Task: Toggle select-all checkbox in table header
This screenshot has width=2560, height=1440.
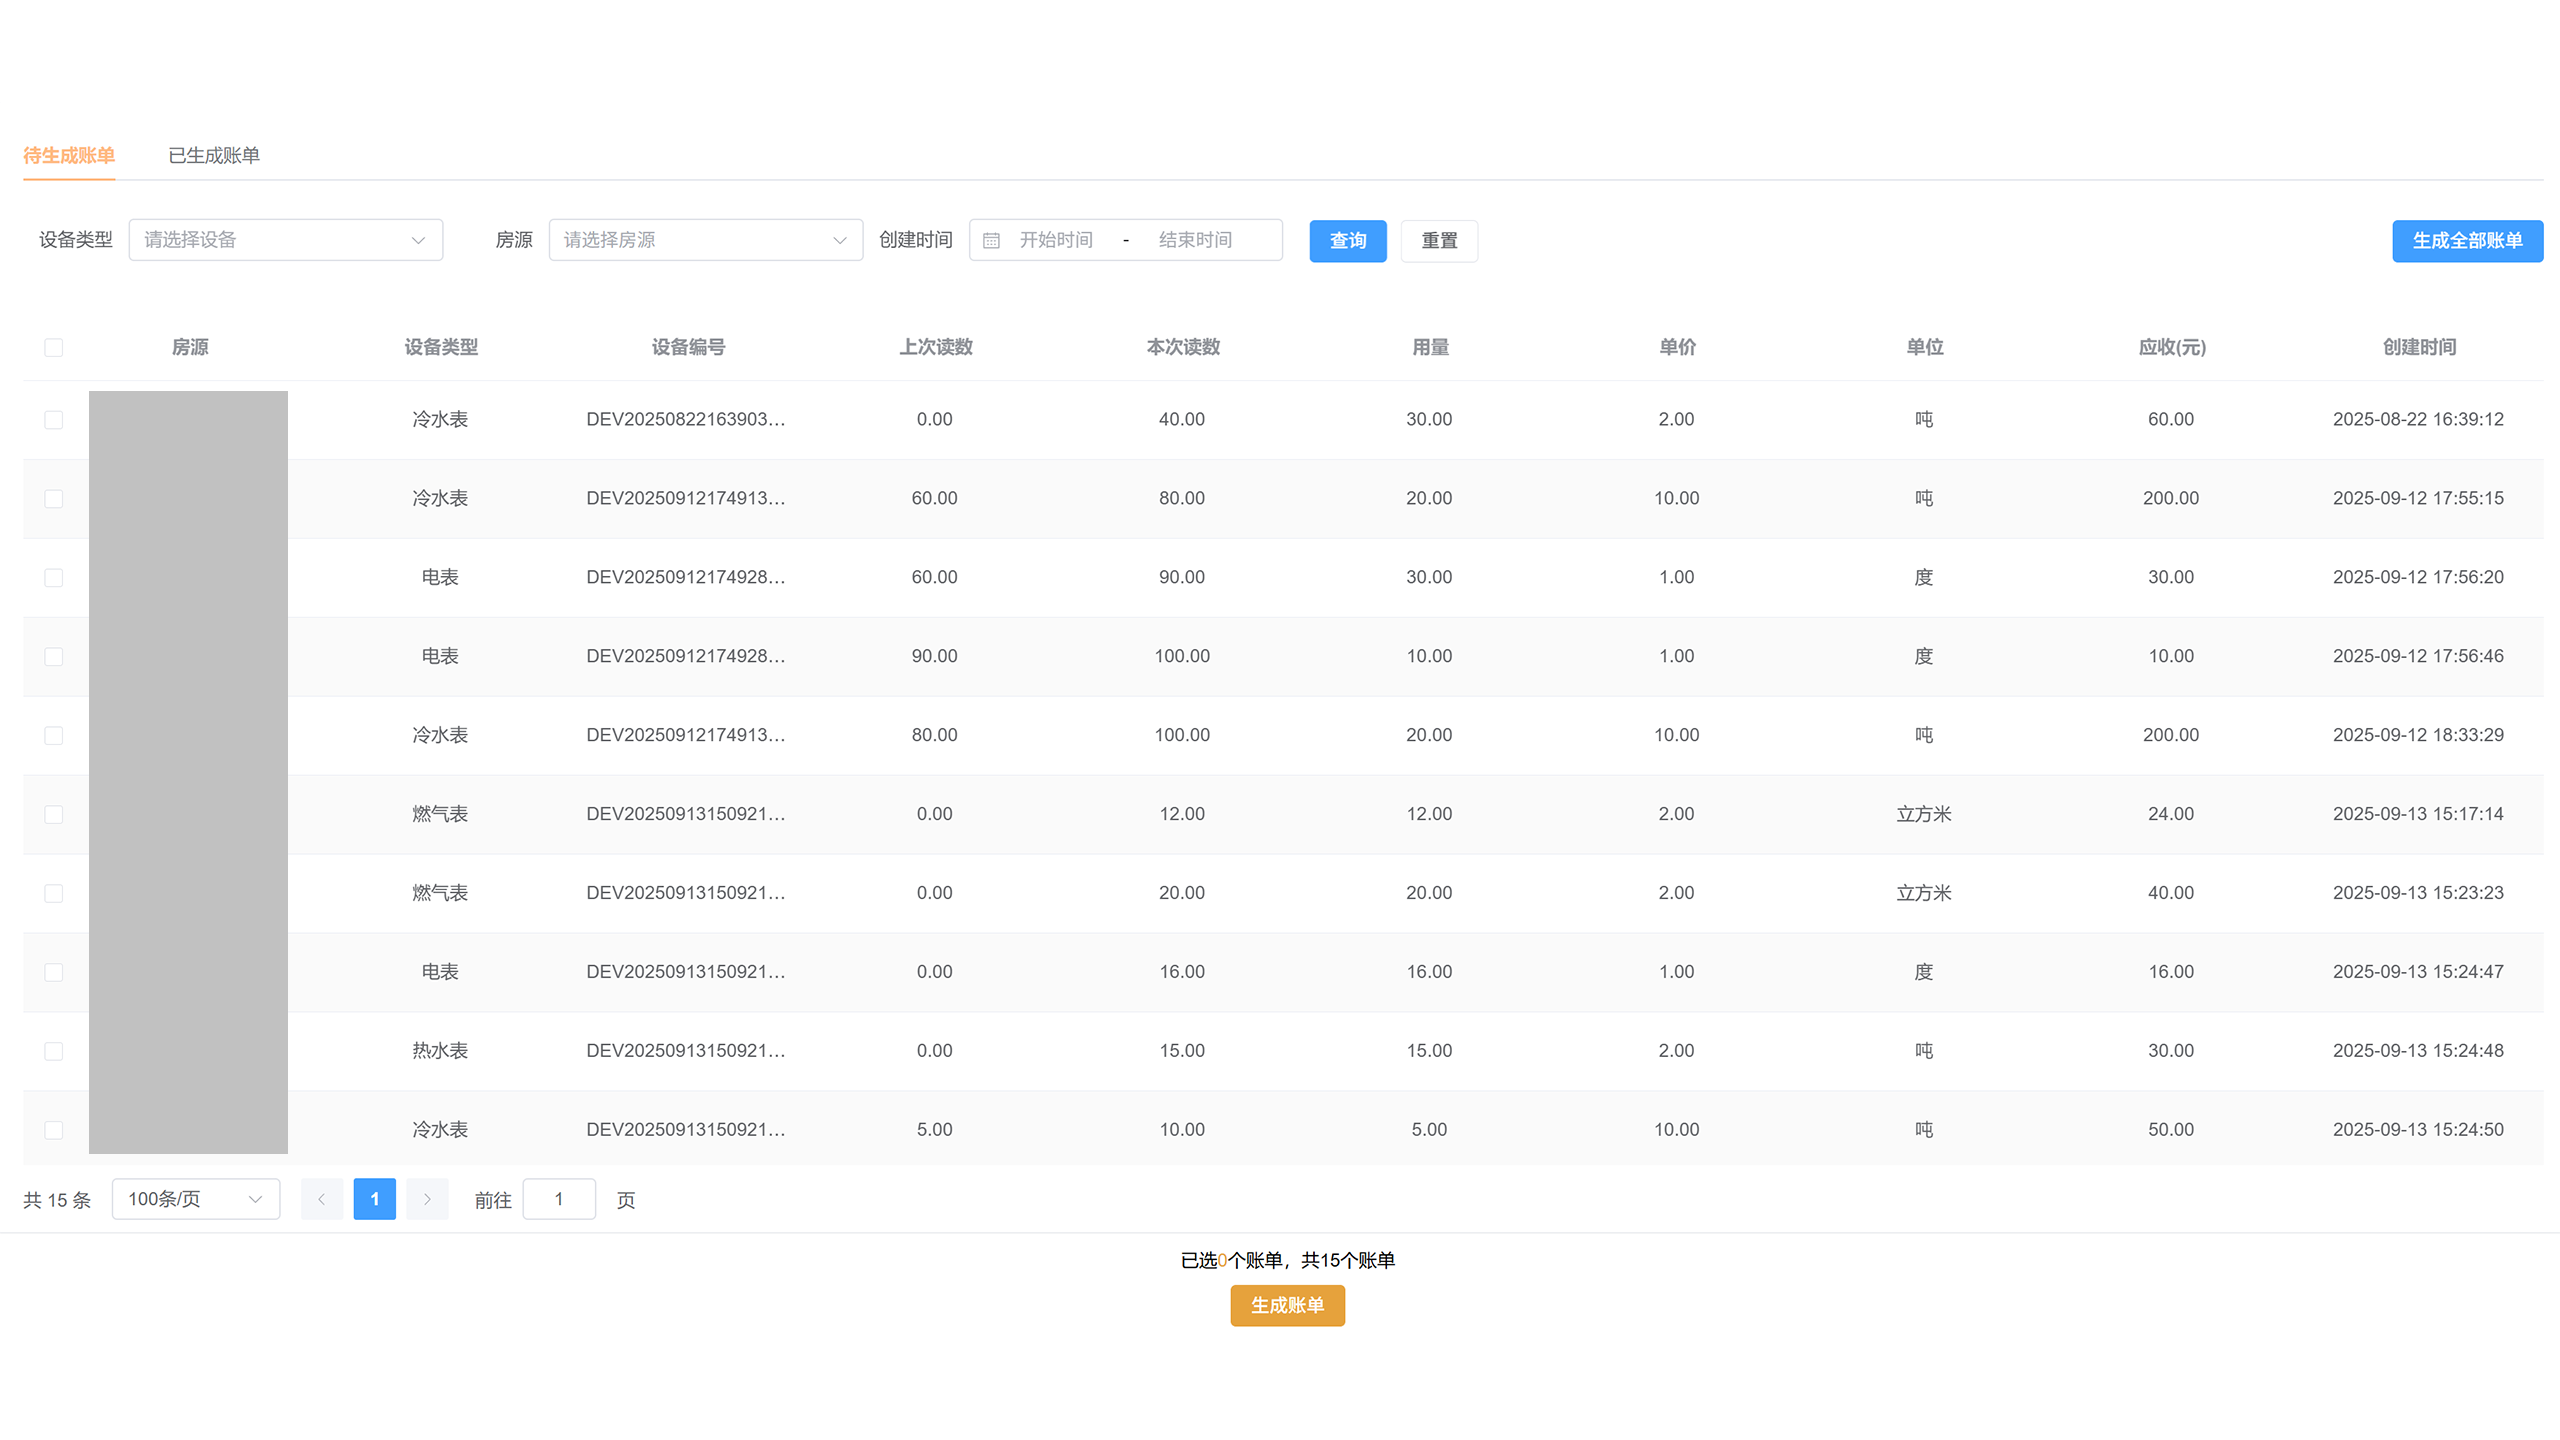Action: point(54,347)
